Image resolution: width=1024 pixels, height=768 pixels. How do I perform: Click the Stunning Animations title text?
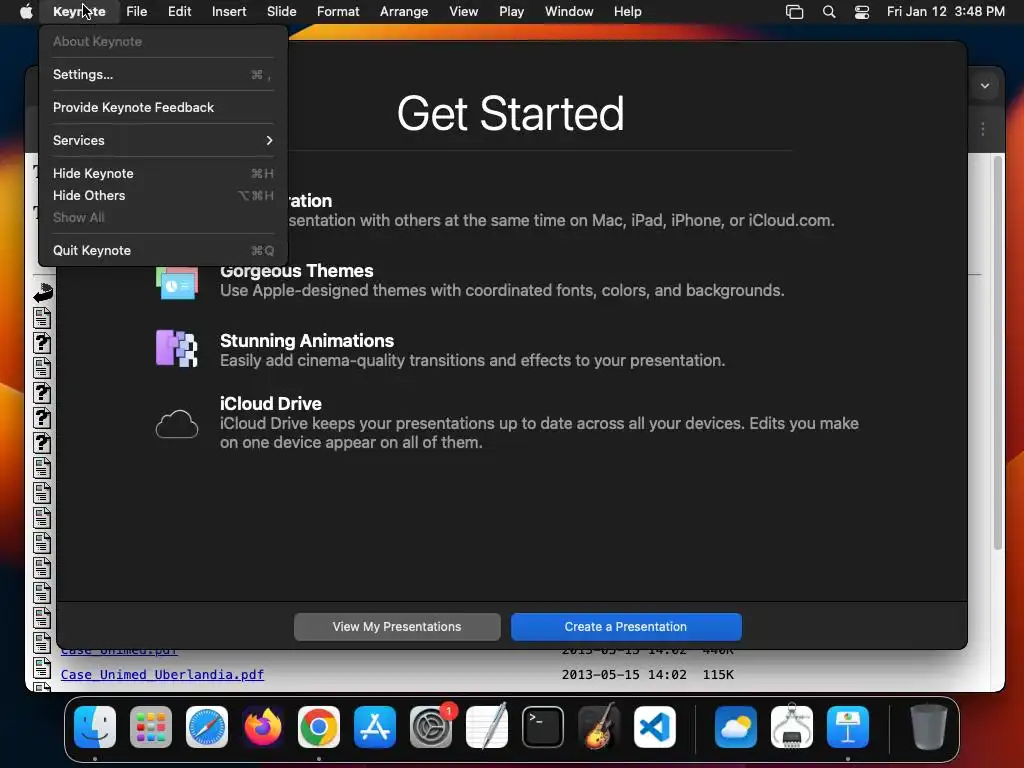pos(307,341)
